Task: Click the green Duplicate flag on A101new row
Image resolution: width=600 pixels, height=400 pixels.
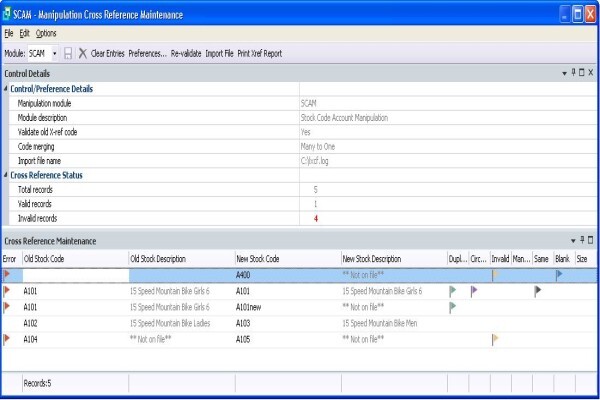Action: pos(452,307)
